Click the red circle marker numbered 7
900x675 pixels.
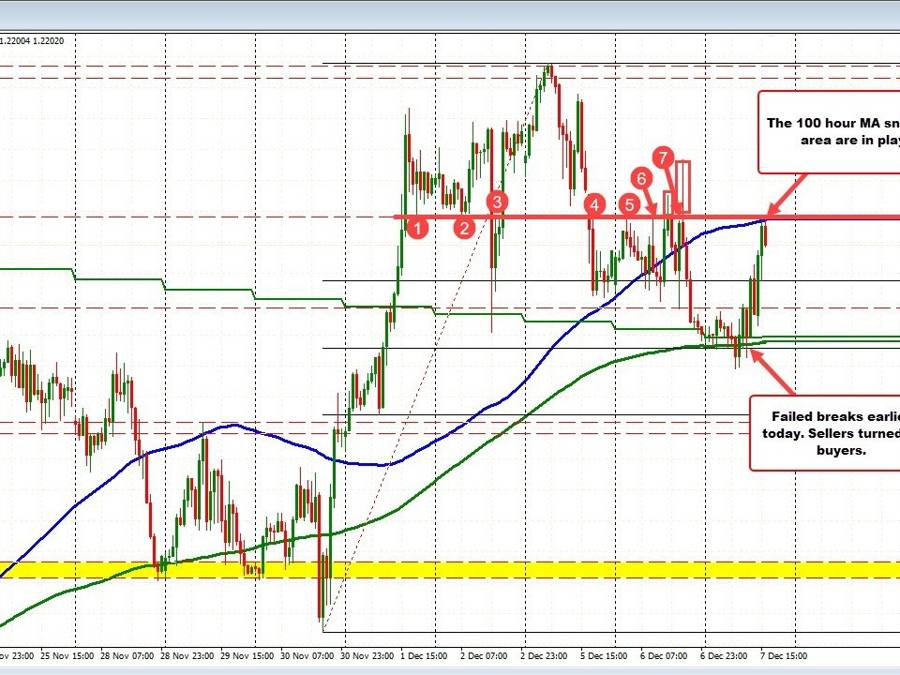662,157
